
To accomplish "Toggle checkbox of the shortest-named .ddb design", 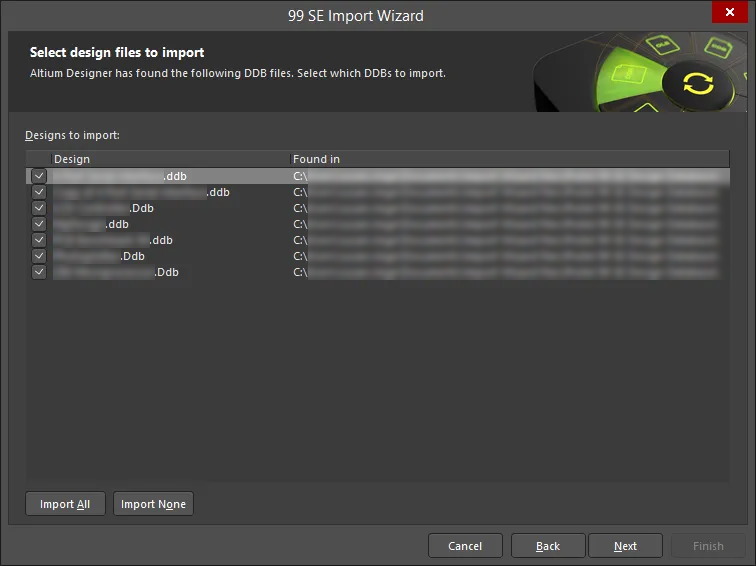I will 39,224.
